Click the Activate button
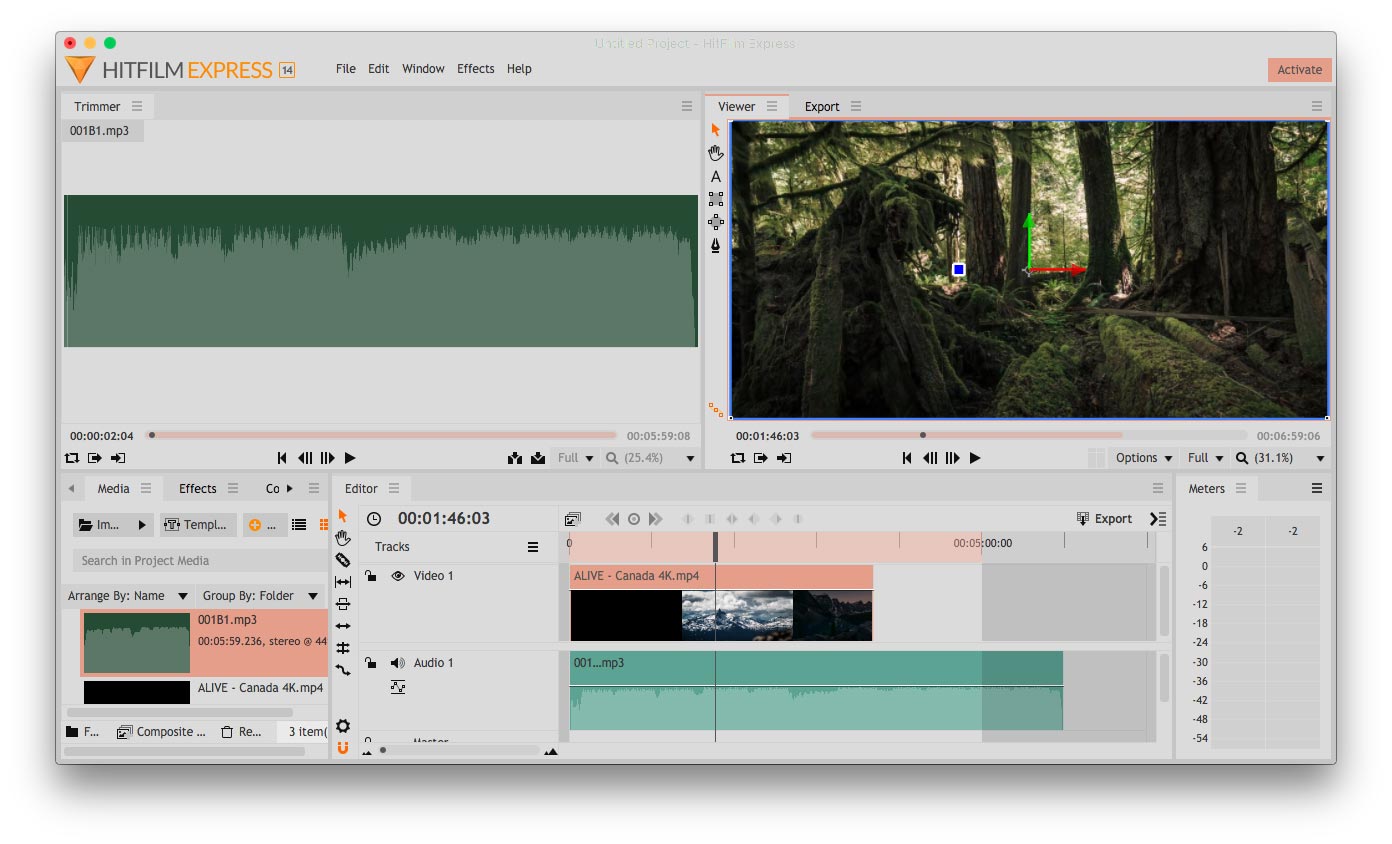 (x=1300, y=70)
